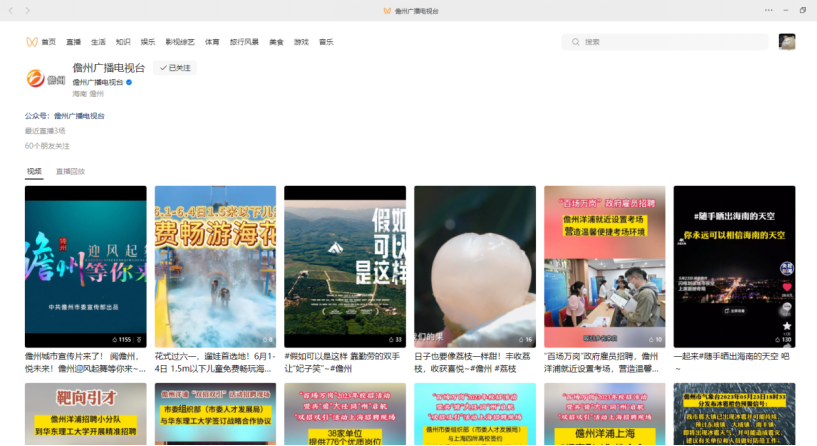This screenshot has width=817, height=446.
Task: Click caption 一起来#随手晒出海南的天空
Action: tap(732, 362)
